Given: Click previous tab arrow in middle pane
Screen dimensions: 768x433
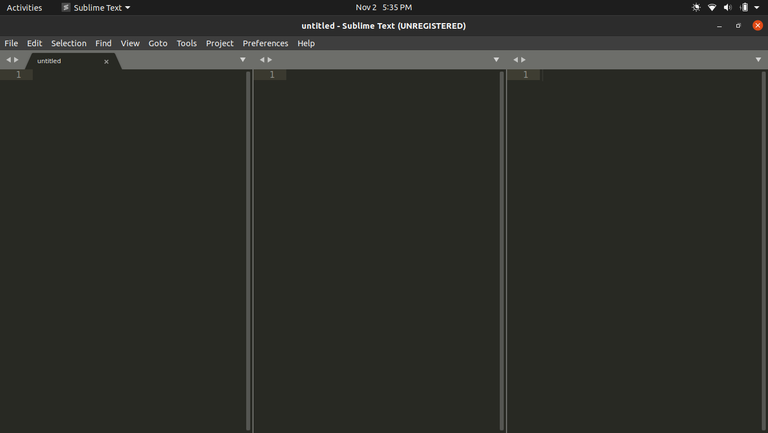Looking at the screenshot, I should 262,60.
